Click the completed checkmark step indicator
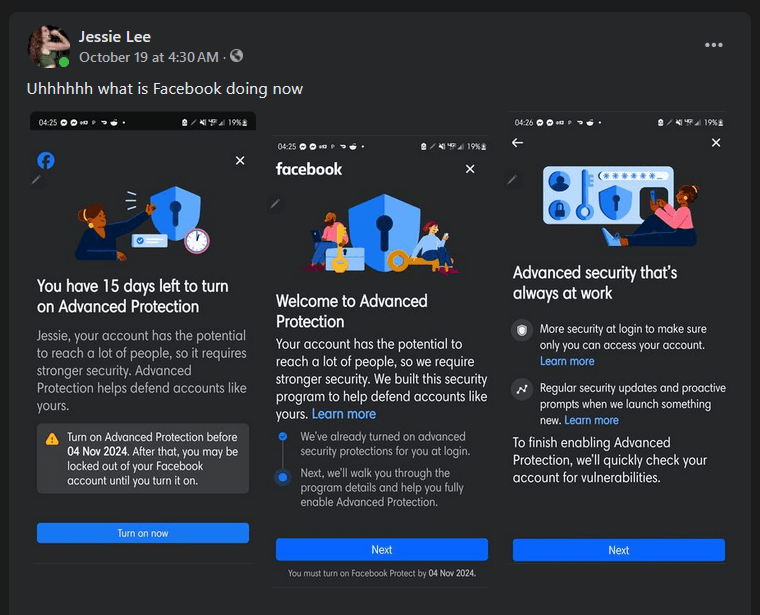Viewport: 760px width, 615px height. 283,437
